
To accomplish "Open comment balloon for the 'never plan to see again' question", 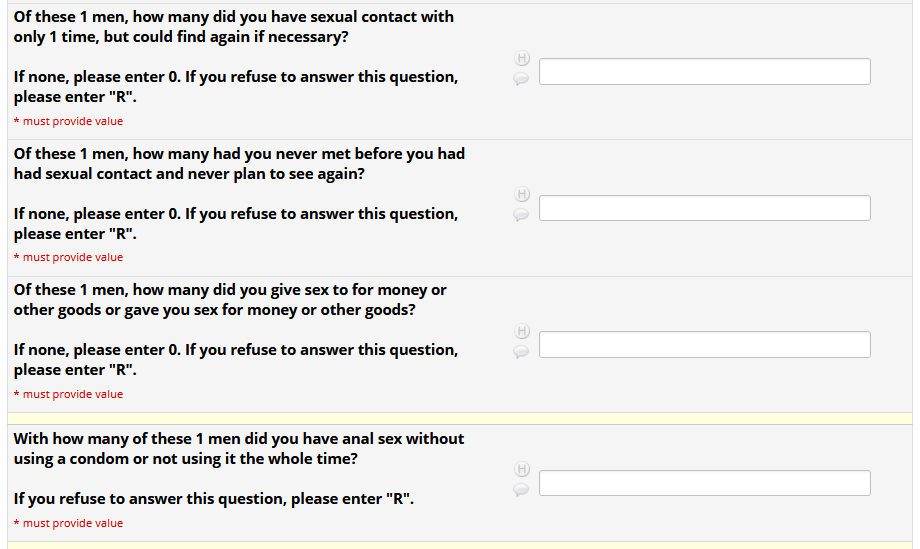I will coord(521,215).
